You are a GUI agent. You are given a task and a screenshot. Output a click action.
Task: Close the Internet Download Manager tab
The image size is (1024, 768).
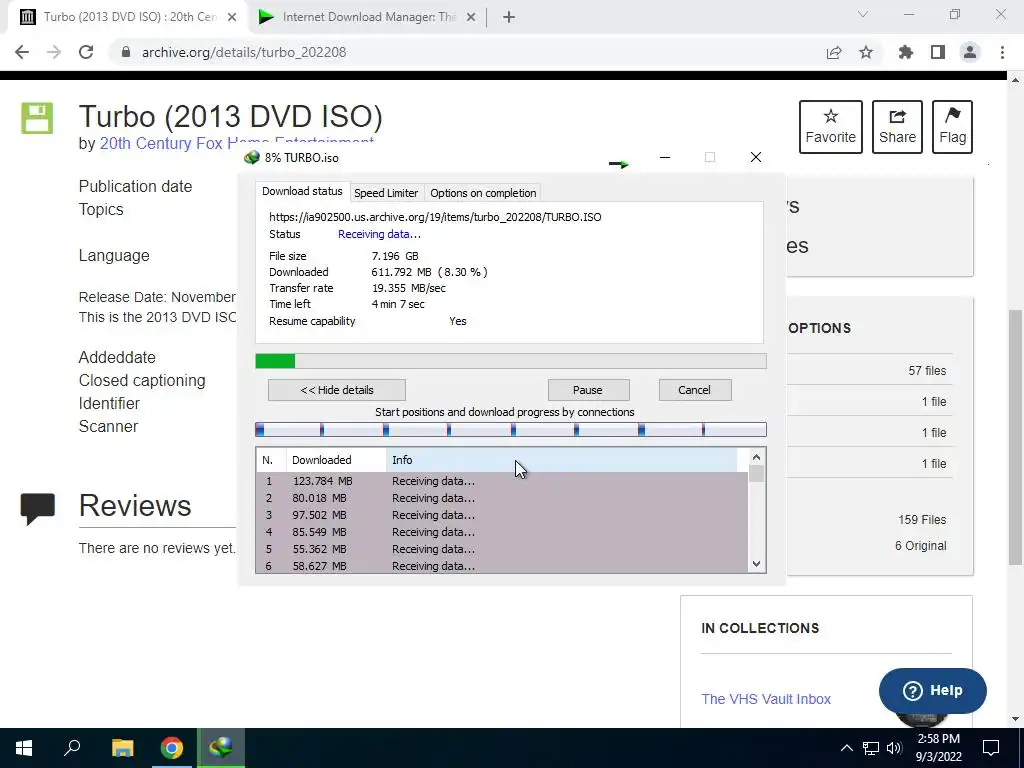(471, 17)
